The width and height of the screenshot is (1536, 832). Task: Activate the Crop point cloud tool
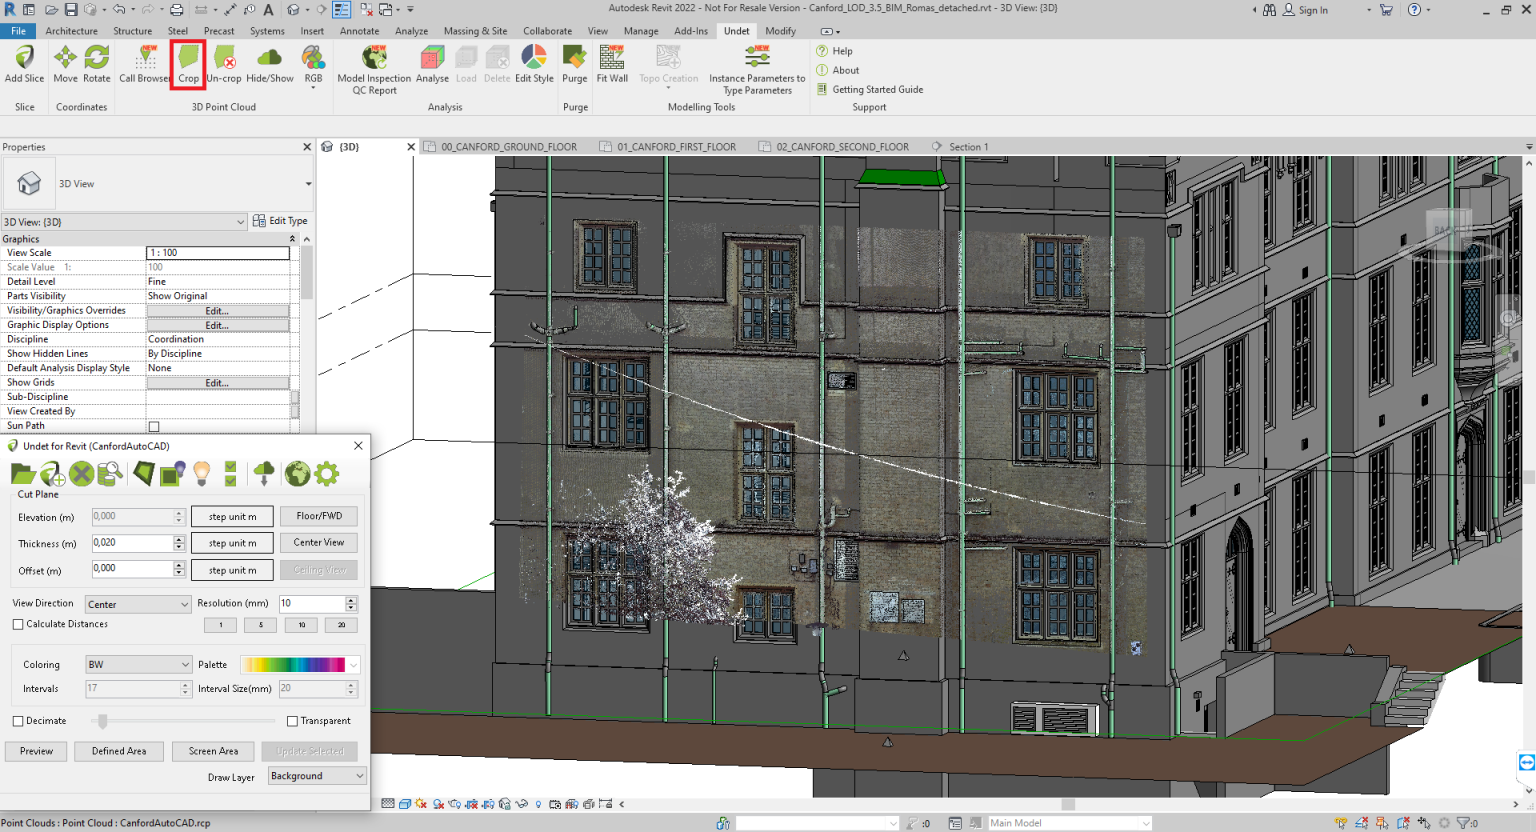pyautogui.click(x=188, y=64)
